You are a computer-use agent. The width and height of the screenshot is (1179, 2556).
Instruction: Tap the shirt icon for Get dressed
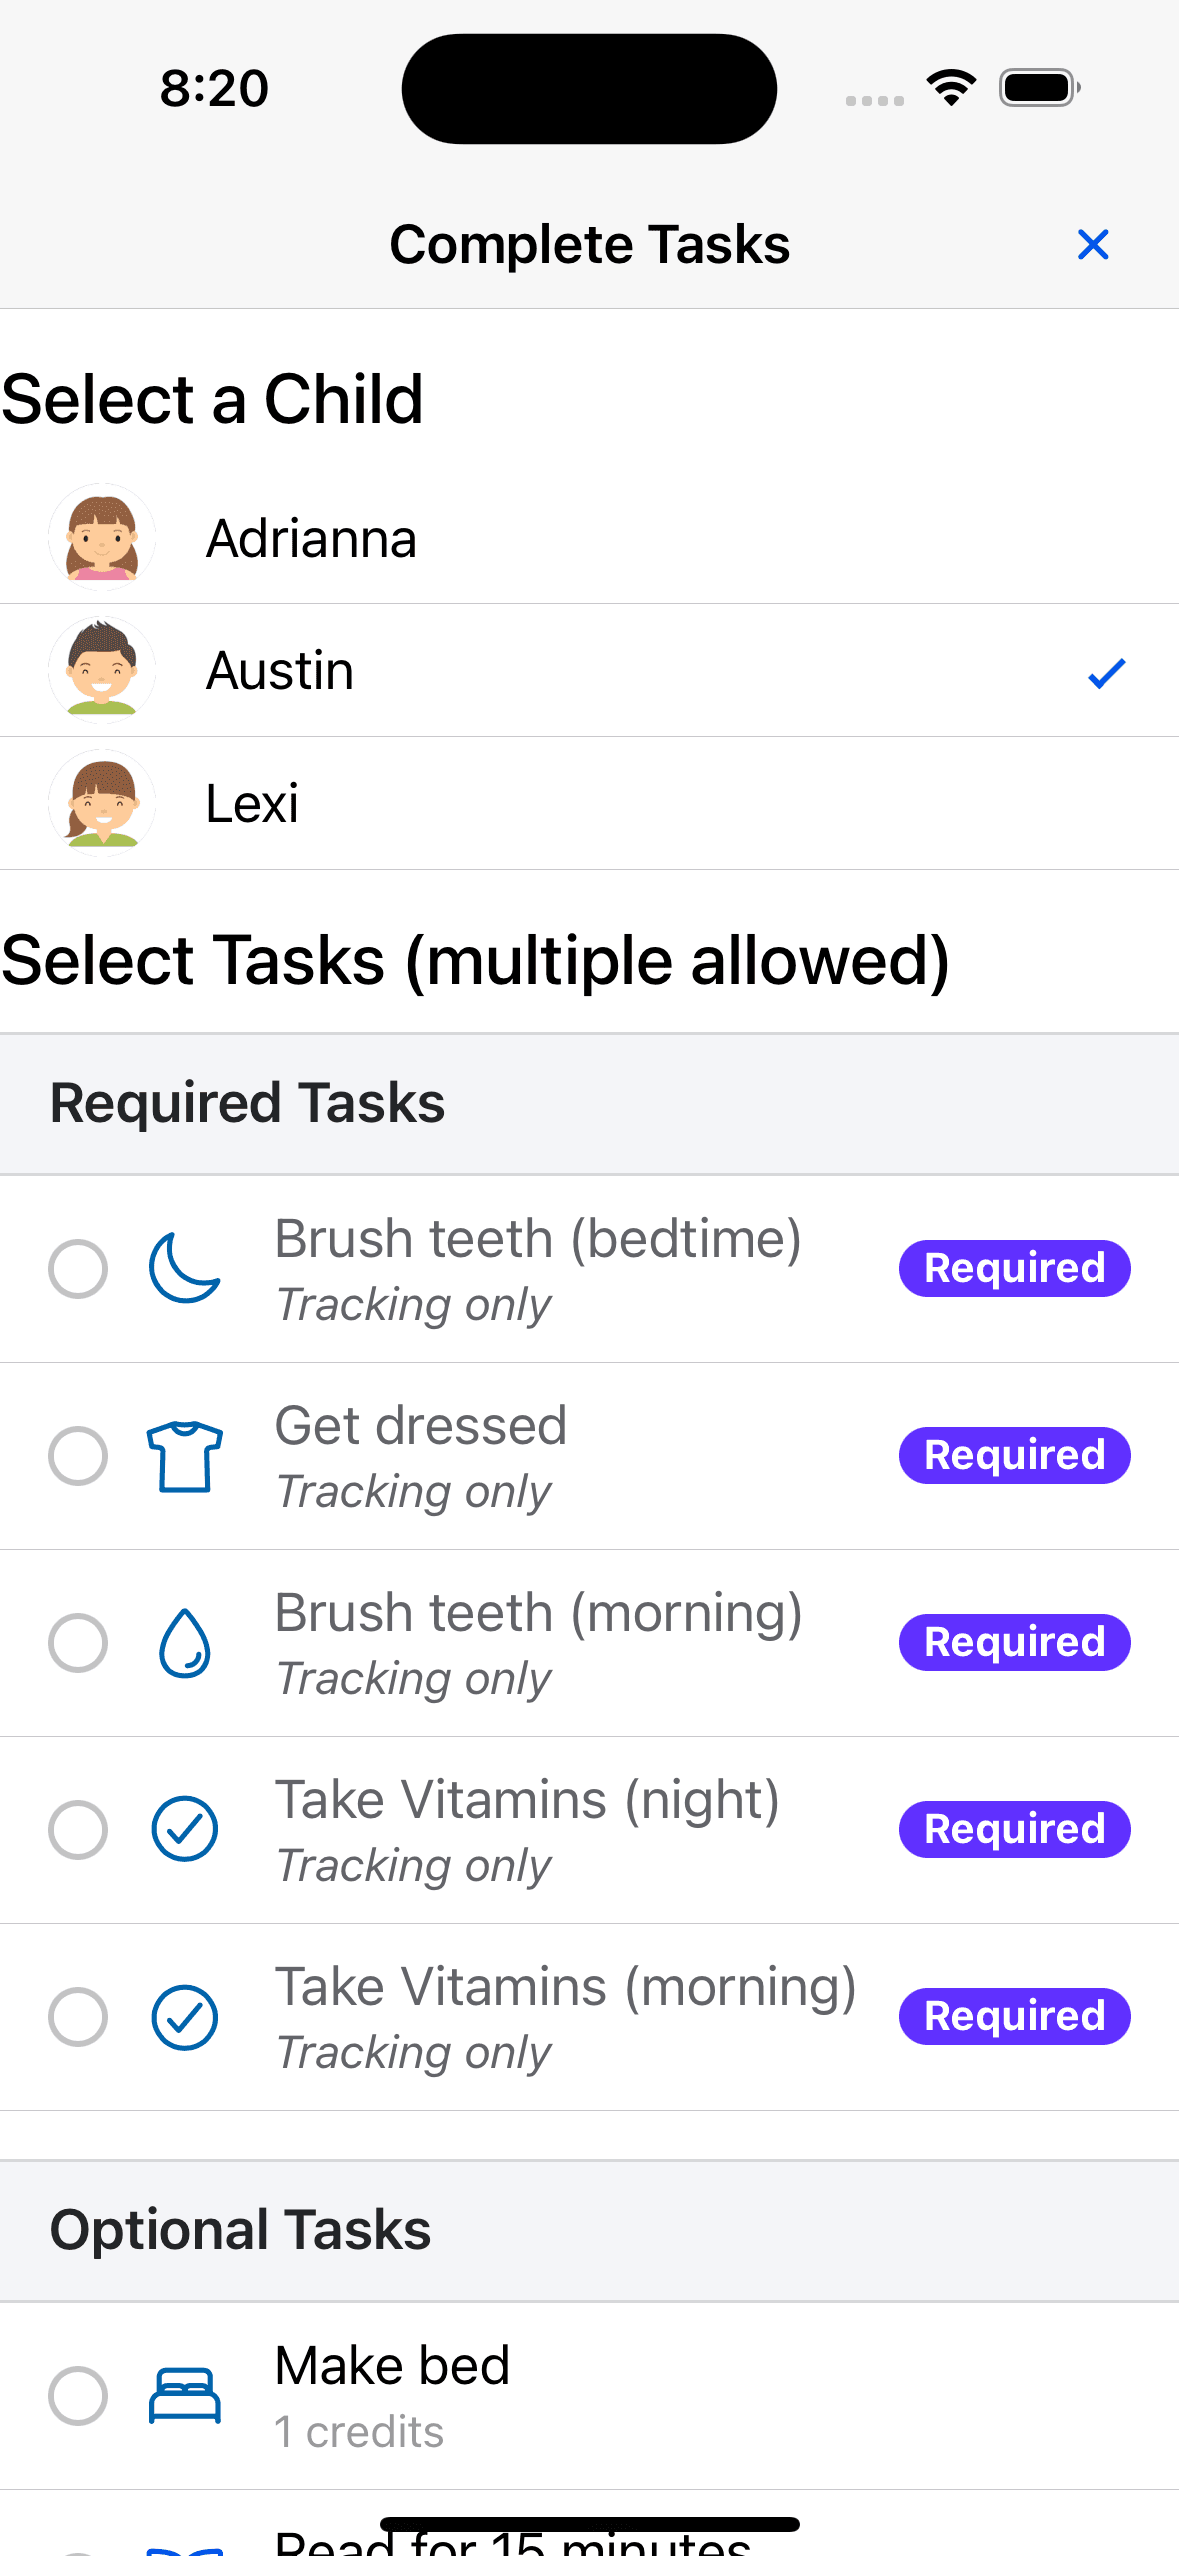click(x=184, y=1455)
